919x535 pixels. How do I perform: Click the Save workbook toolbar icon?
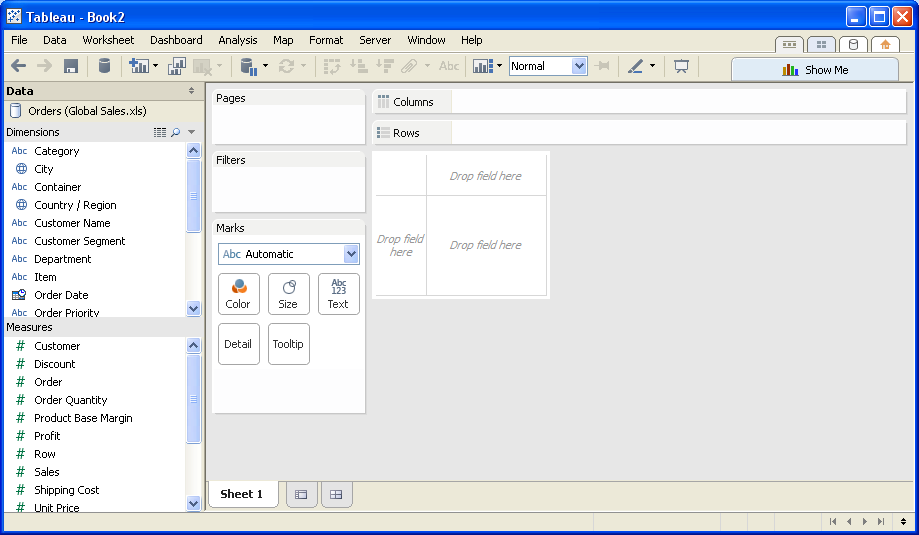71,66
